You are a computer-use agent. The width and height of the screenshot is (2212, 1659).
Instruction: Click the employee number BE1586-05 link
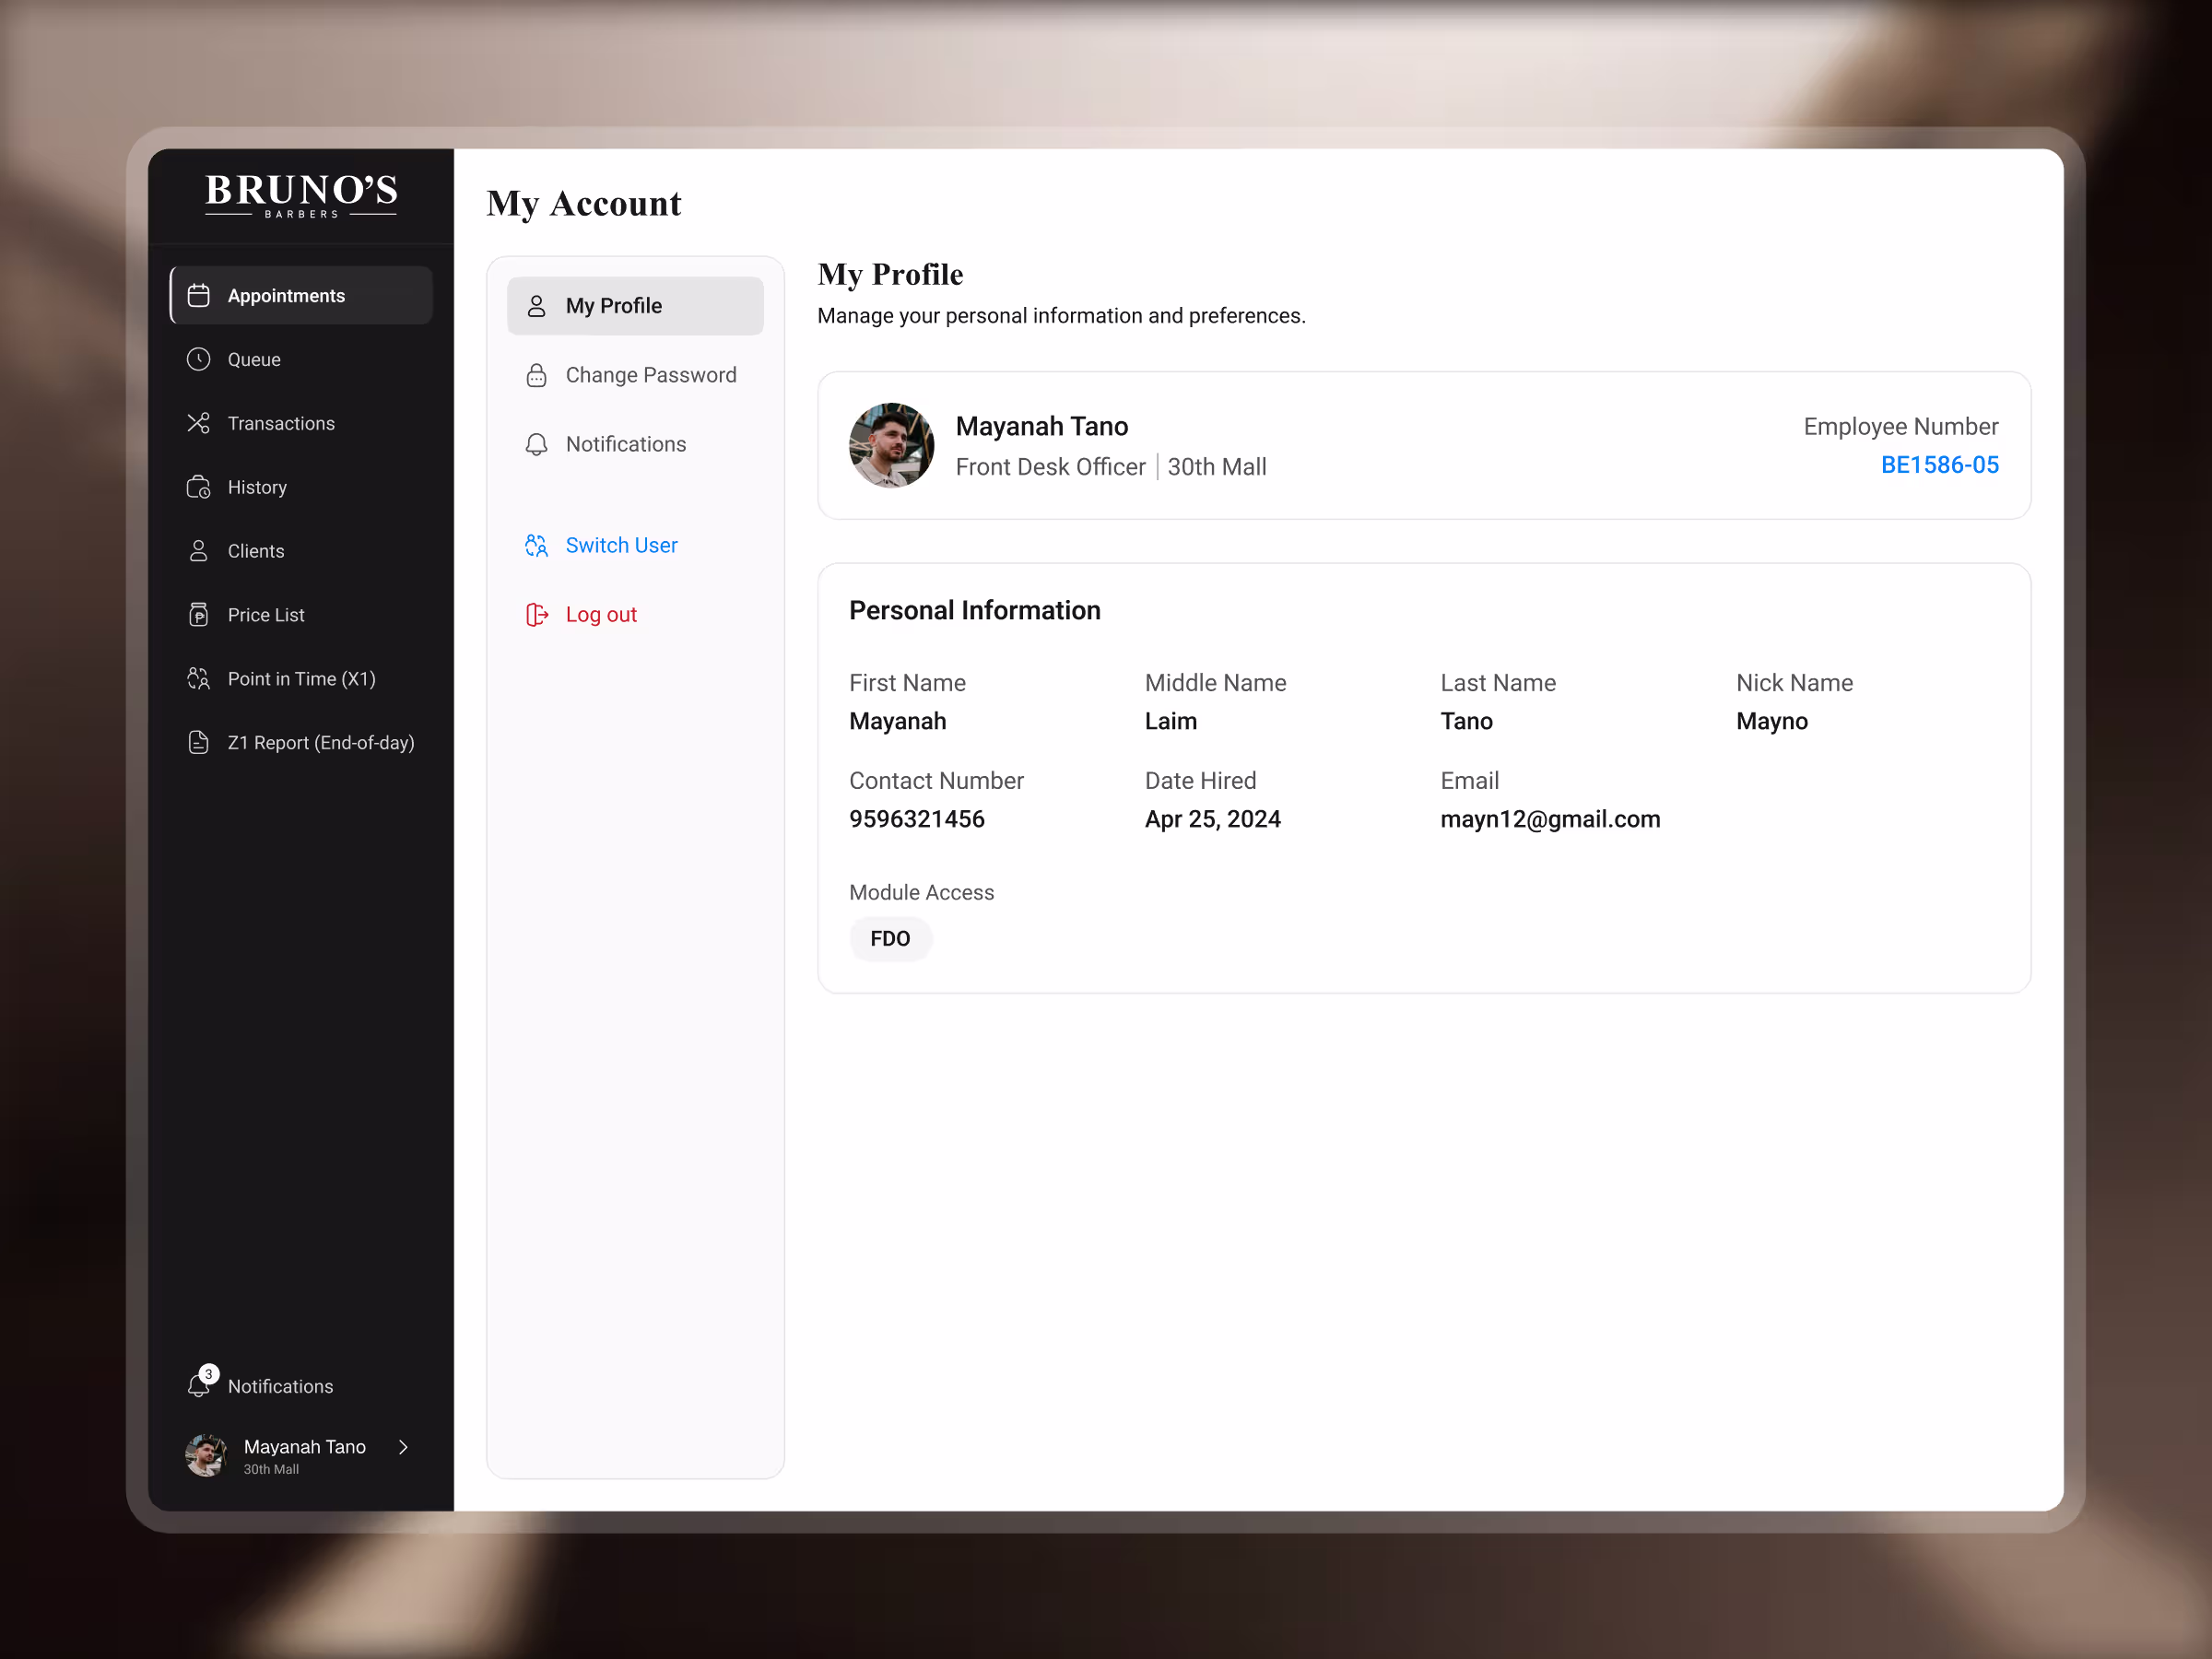click(x=1939, y=465)
